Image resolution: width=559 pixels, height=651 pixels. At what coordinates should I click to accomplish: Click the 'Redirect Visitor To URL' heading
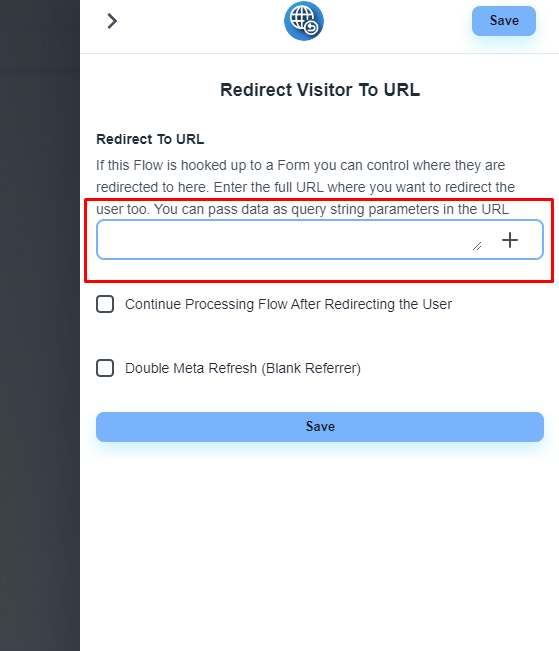pyautogui.click(x=320, y=90)
